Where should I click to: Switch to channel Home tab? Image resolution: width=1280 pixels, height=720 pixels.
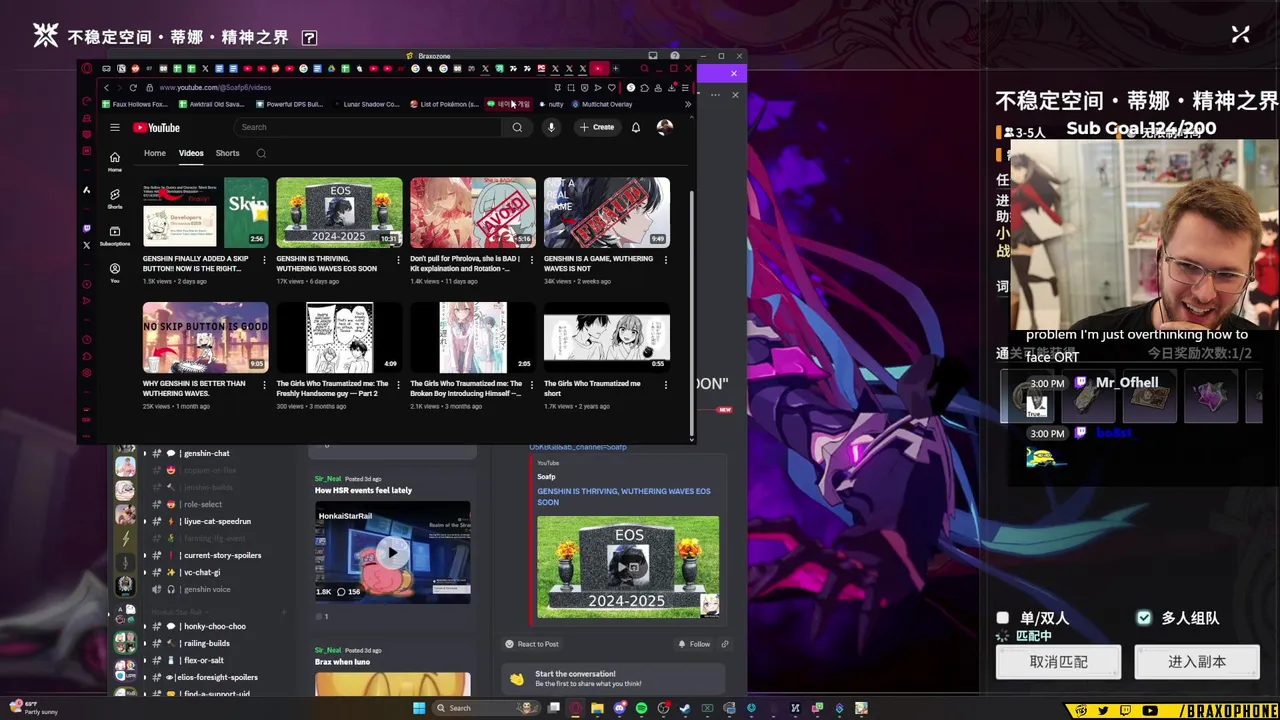(155, 153)
